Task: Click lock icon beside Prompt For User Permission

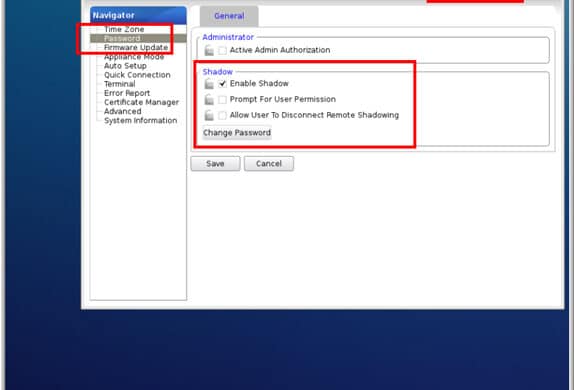Action: click(209, 100)
